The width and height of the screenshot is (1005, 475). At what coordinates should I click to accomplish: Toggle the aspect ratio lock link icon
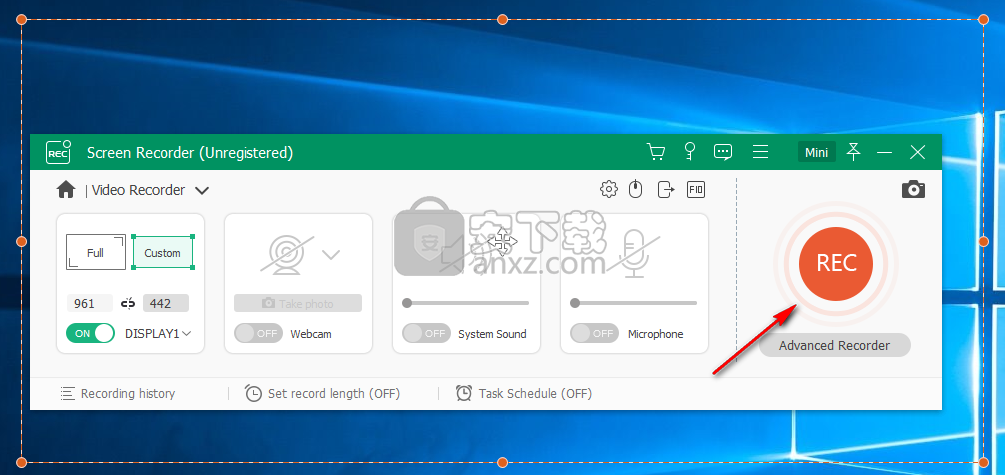pyautogui.click(x=128, y=303)
